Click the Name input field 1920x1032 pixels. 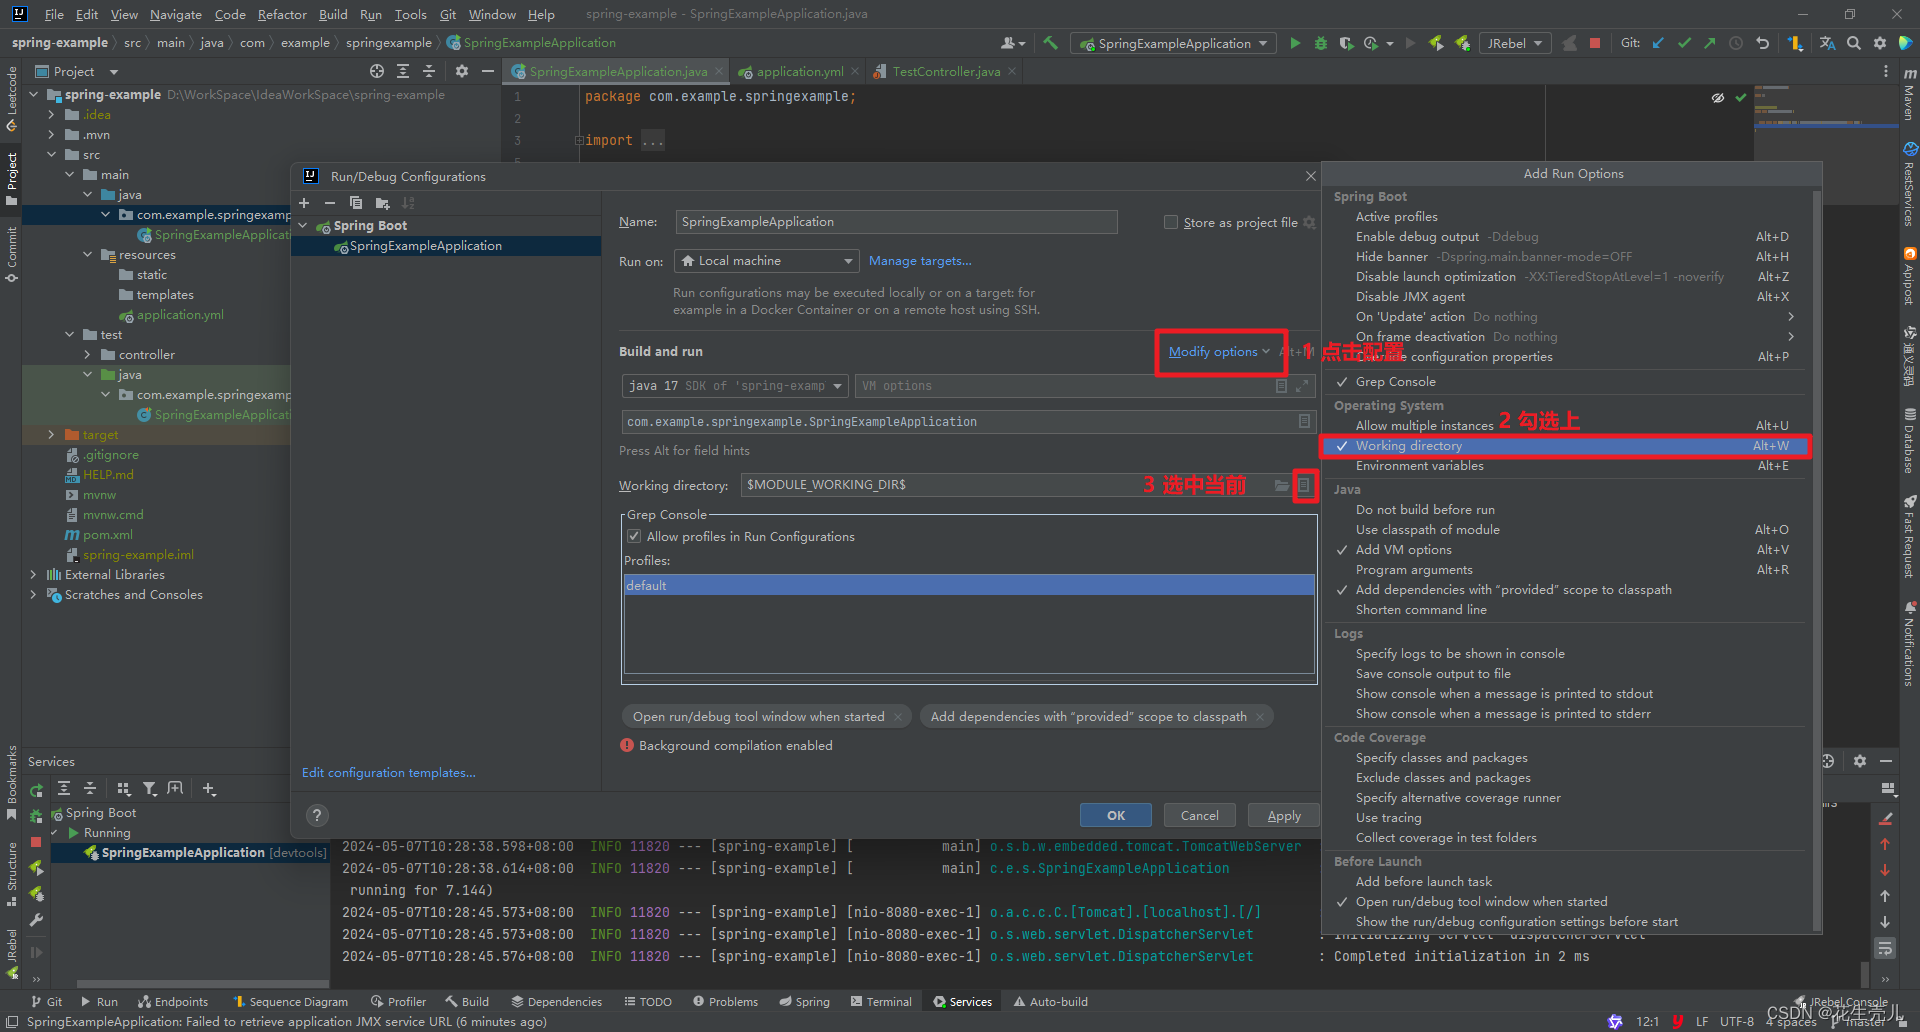pos(896,222)
